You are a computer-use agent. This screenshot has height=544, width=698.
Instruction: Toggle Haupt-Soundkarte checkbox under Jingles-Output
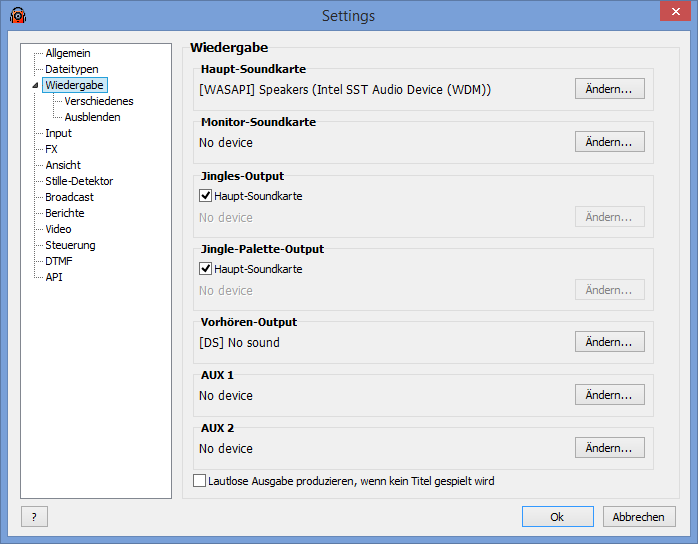[206, 196]
